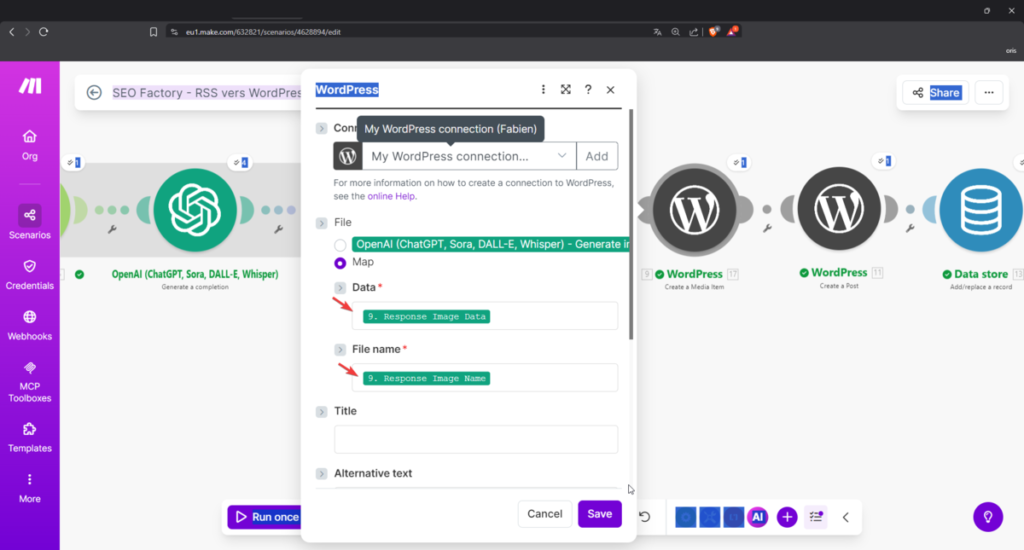
Task: Click the back arrow next to scenario name
Action: [94, 93]
